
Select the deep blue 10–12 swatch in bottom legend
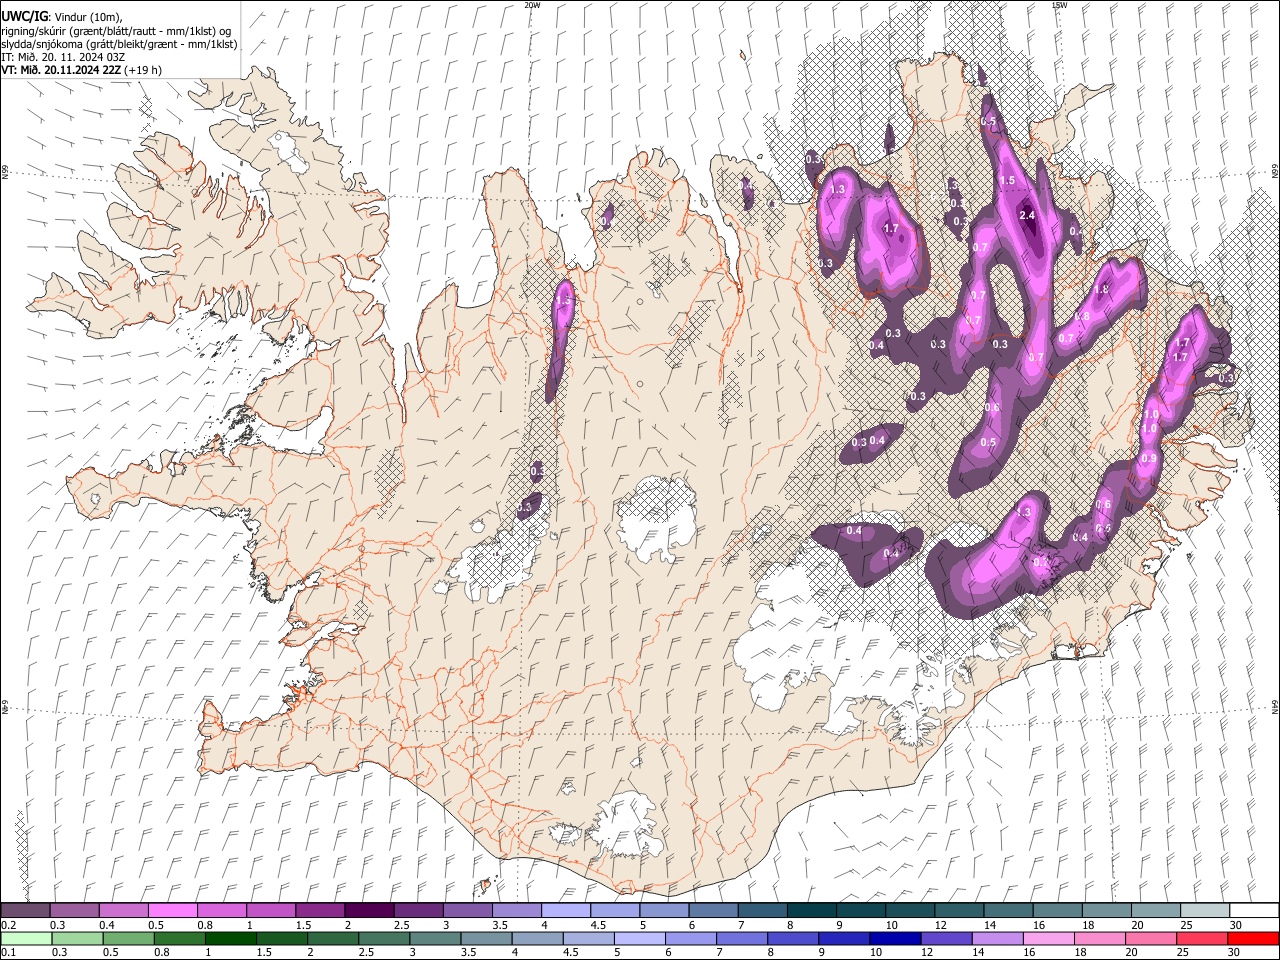(x=896, y=938)
